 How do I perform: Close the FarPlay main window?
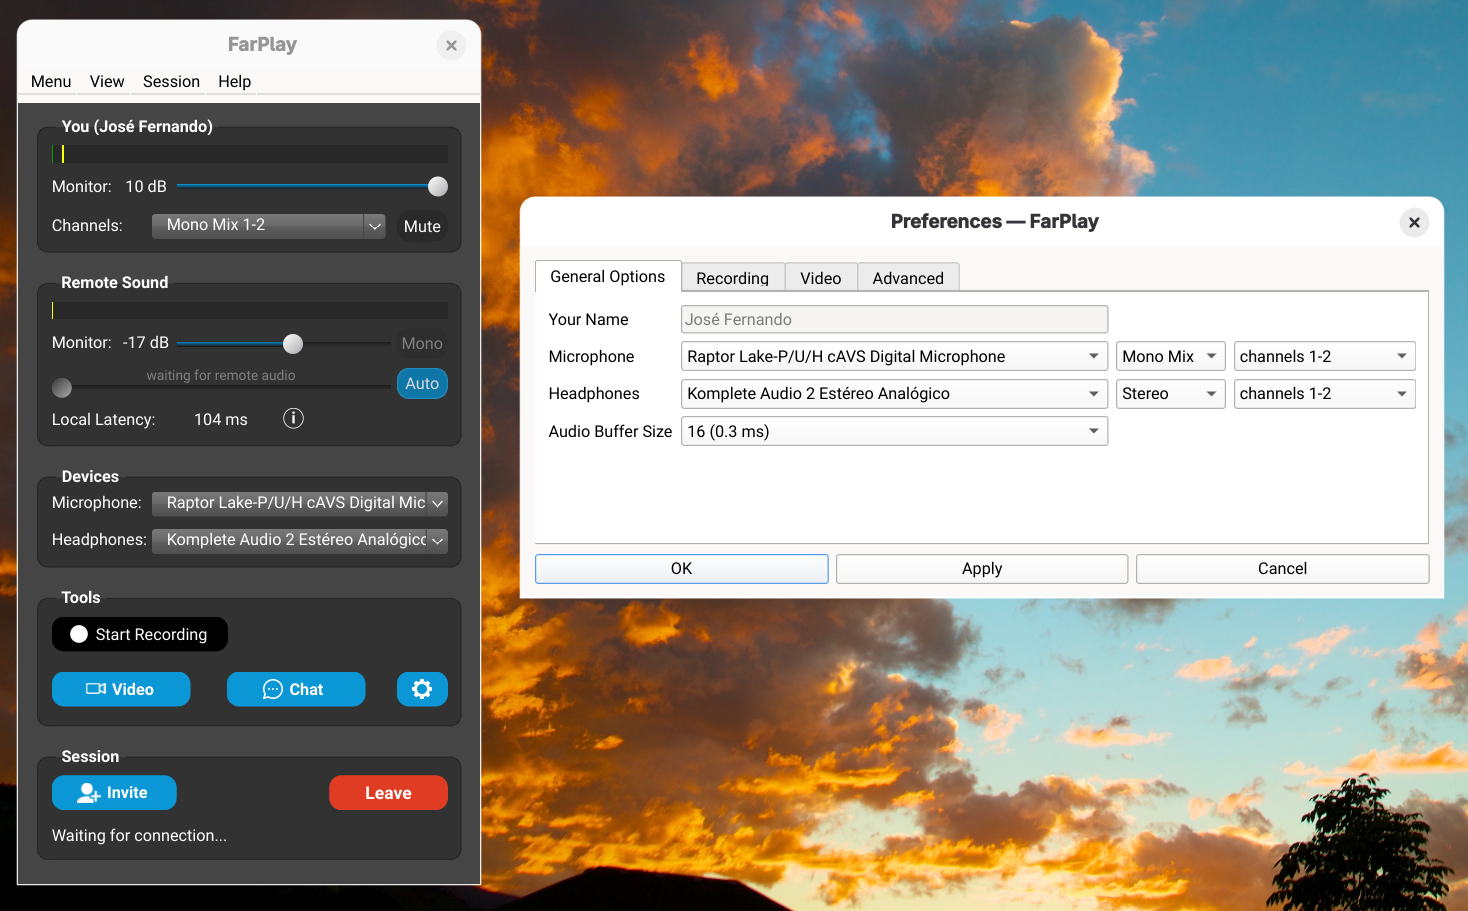pos(451,45)
